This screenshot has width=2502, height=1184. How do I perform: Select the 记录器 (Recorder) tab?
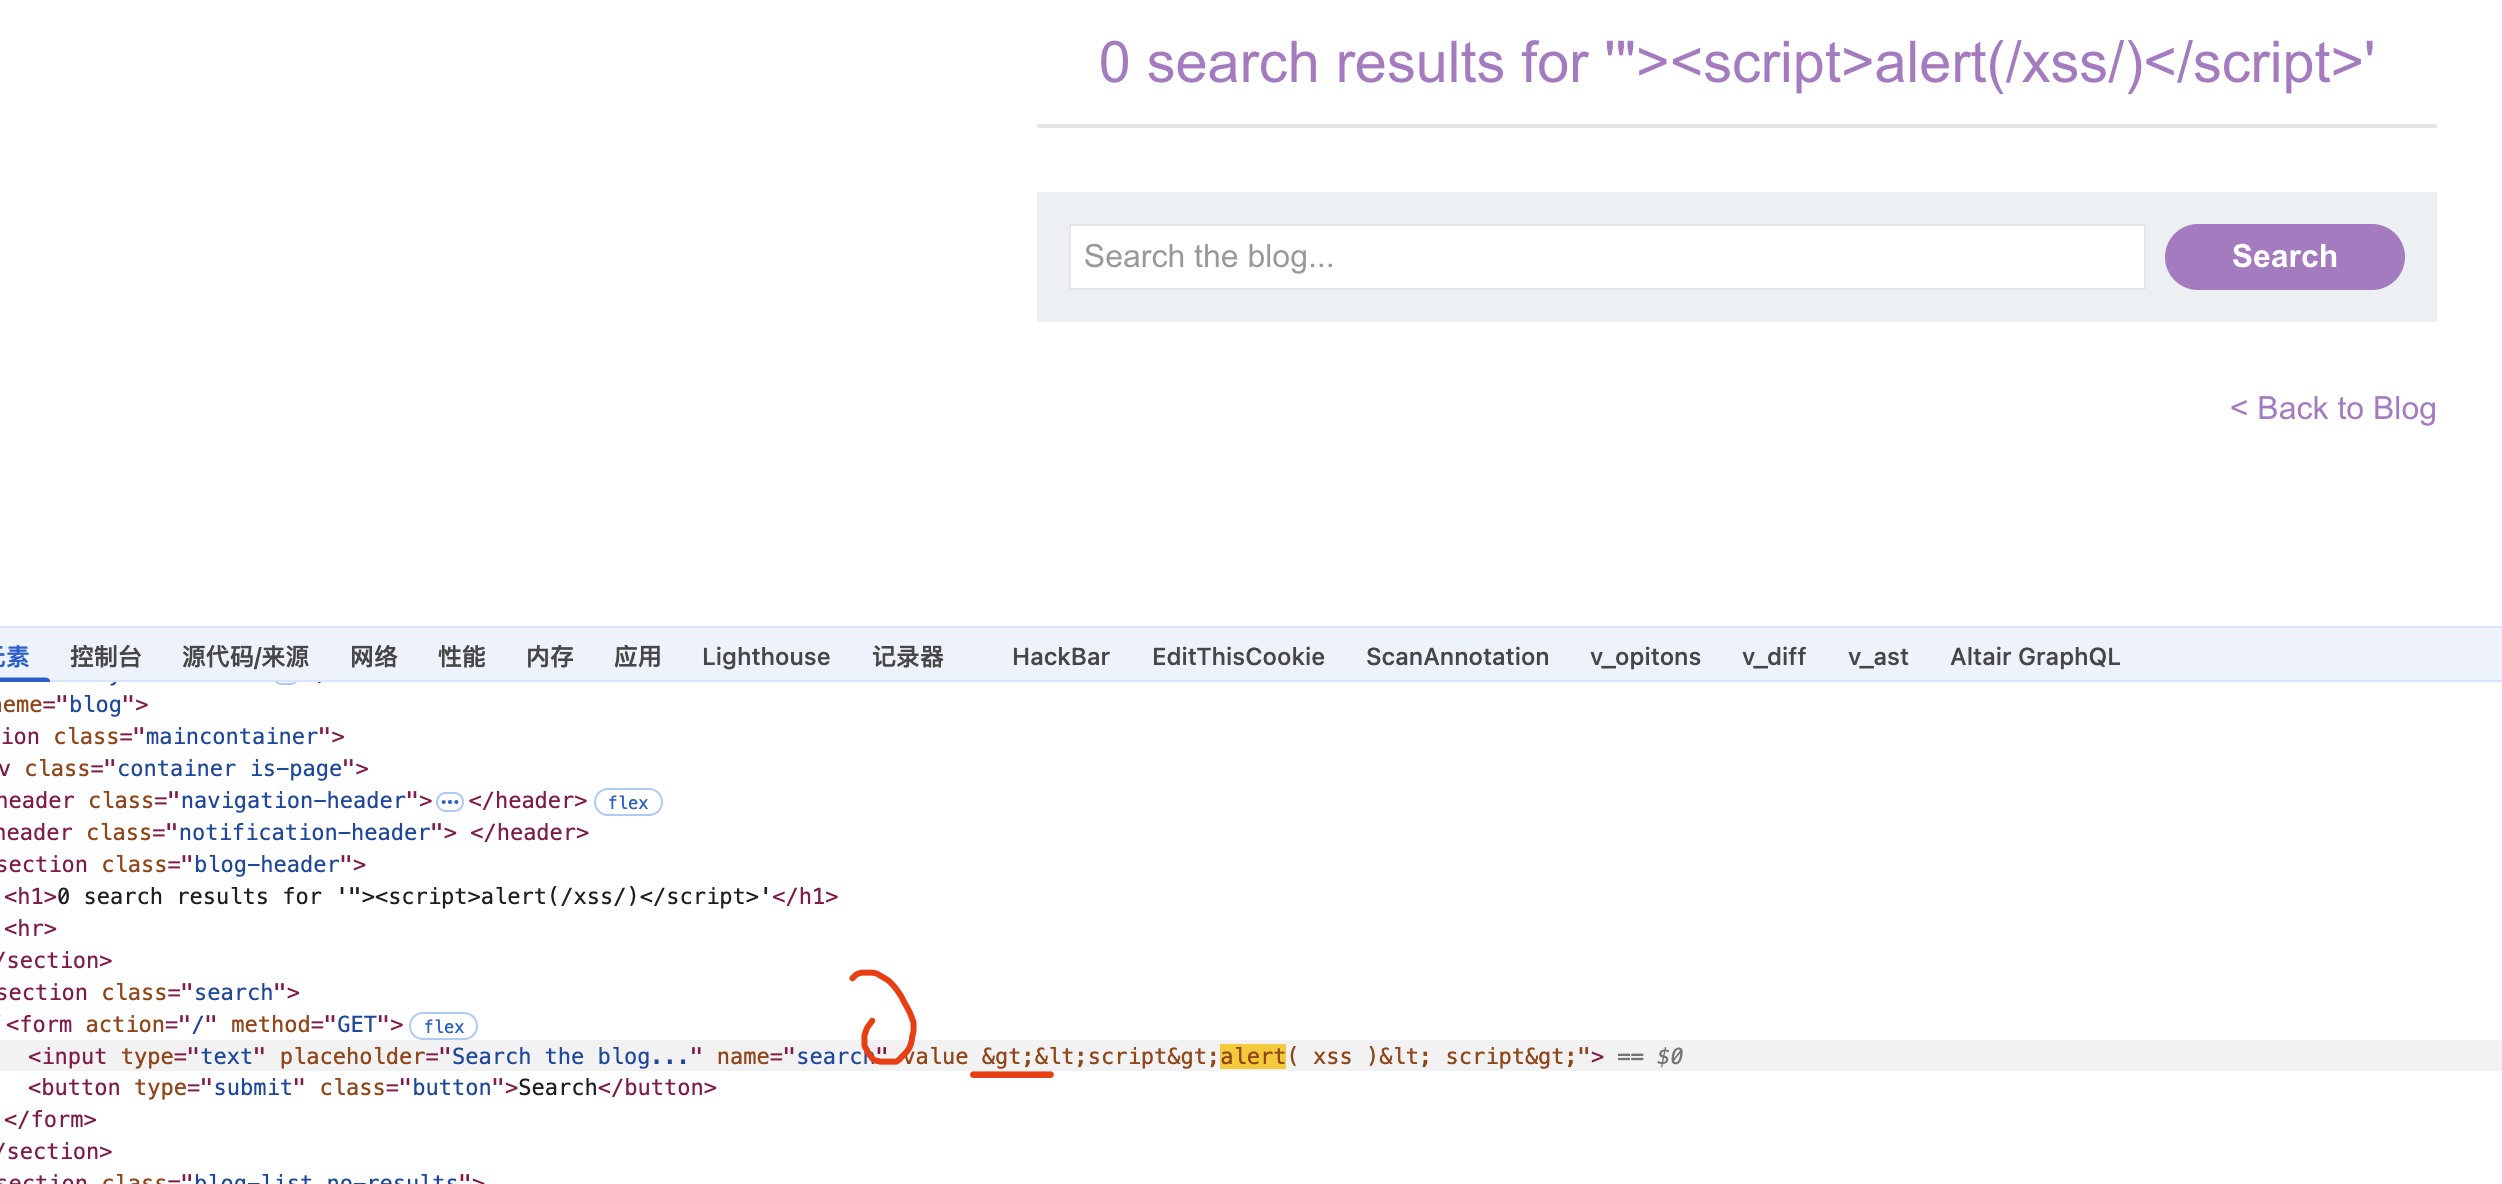pos(908,657)
